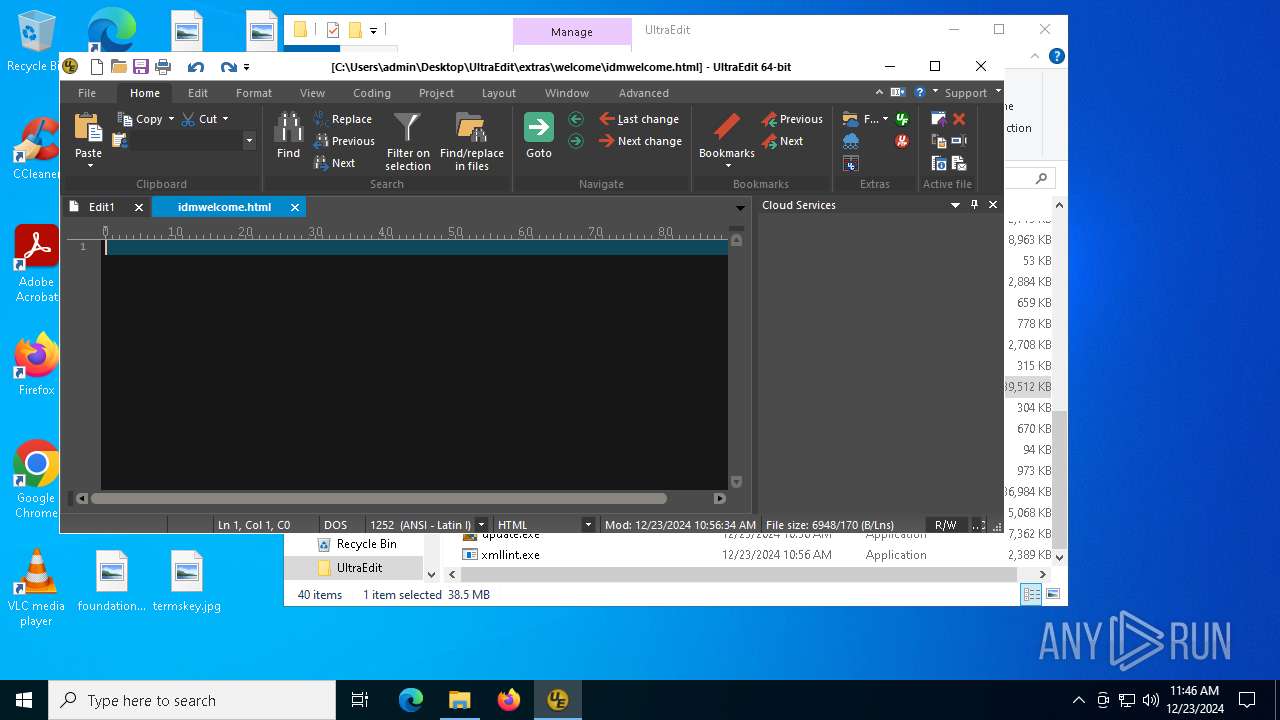Jump to Next change
This screenshot has width=1280, height=720.
(x=640, y=141)
